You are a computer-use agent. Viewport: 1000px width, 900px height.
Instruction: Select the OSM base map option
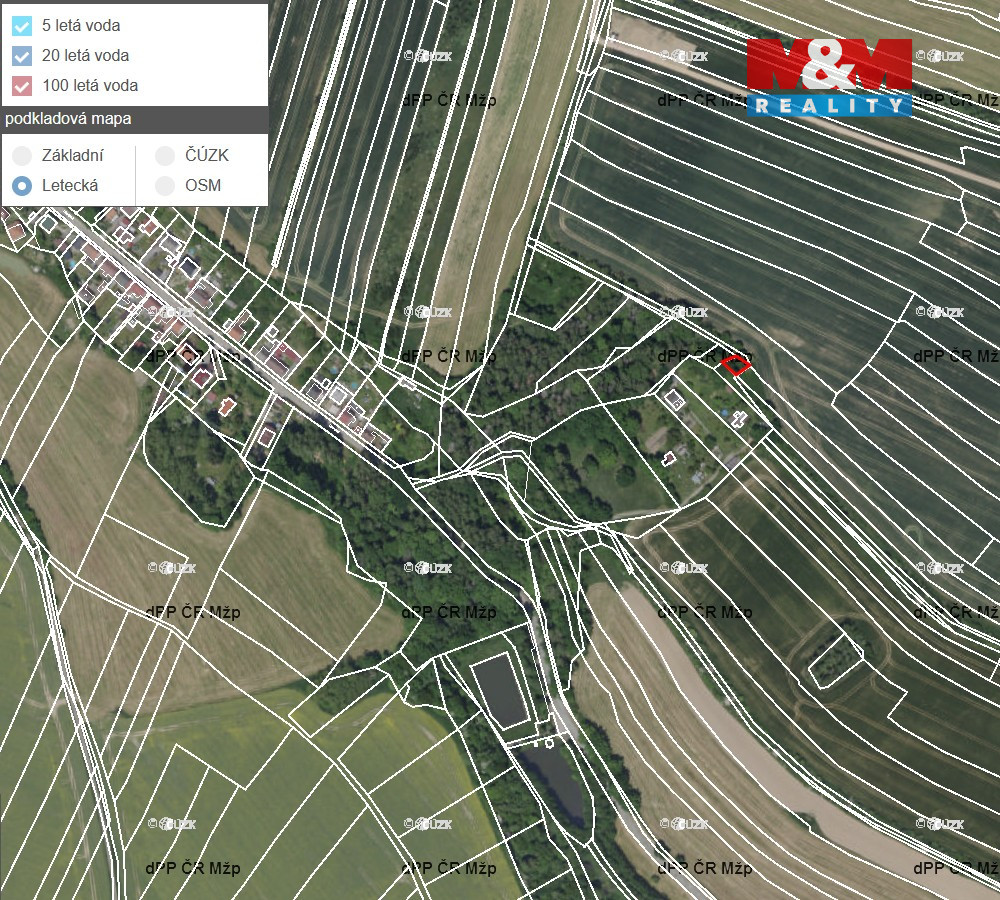pyautogui.click(x=165, y=186)
